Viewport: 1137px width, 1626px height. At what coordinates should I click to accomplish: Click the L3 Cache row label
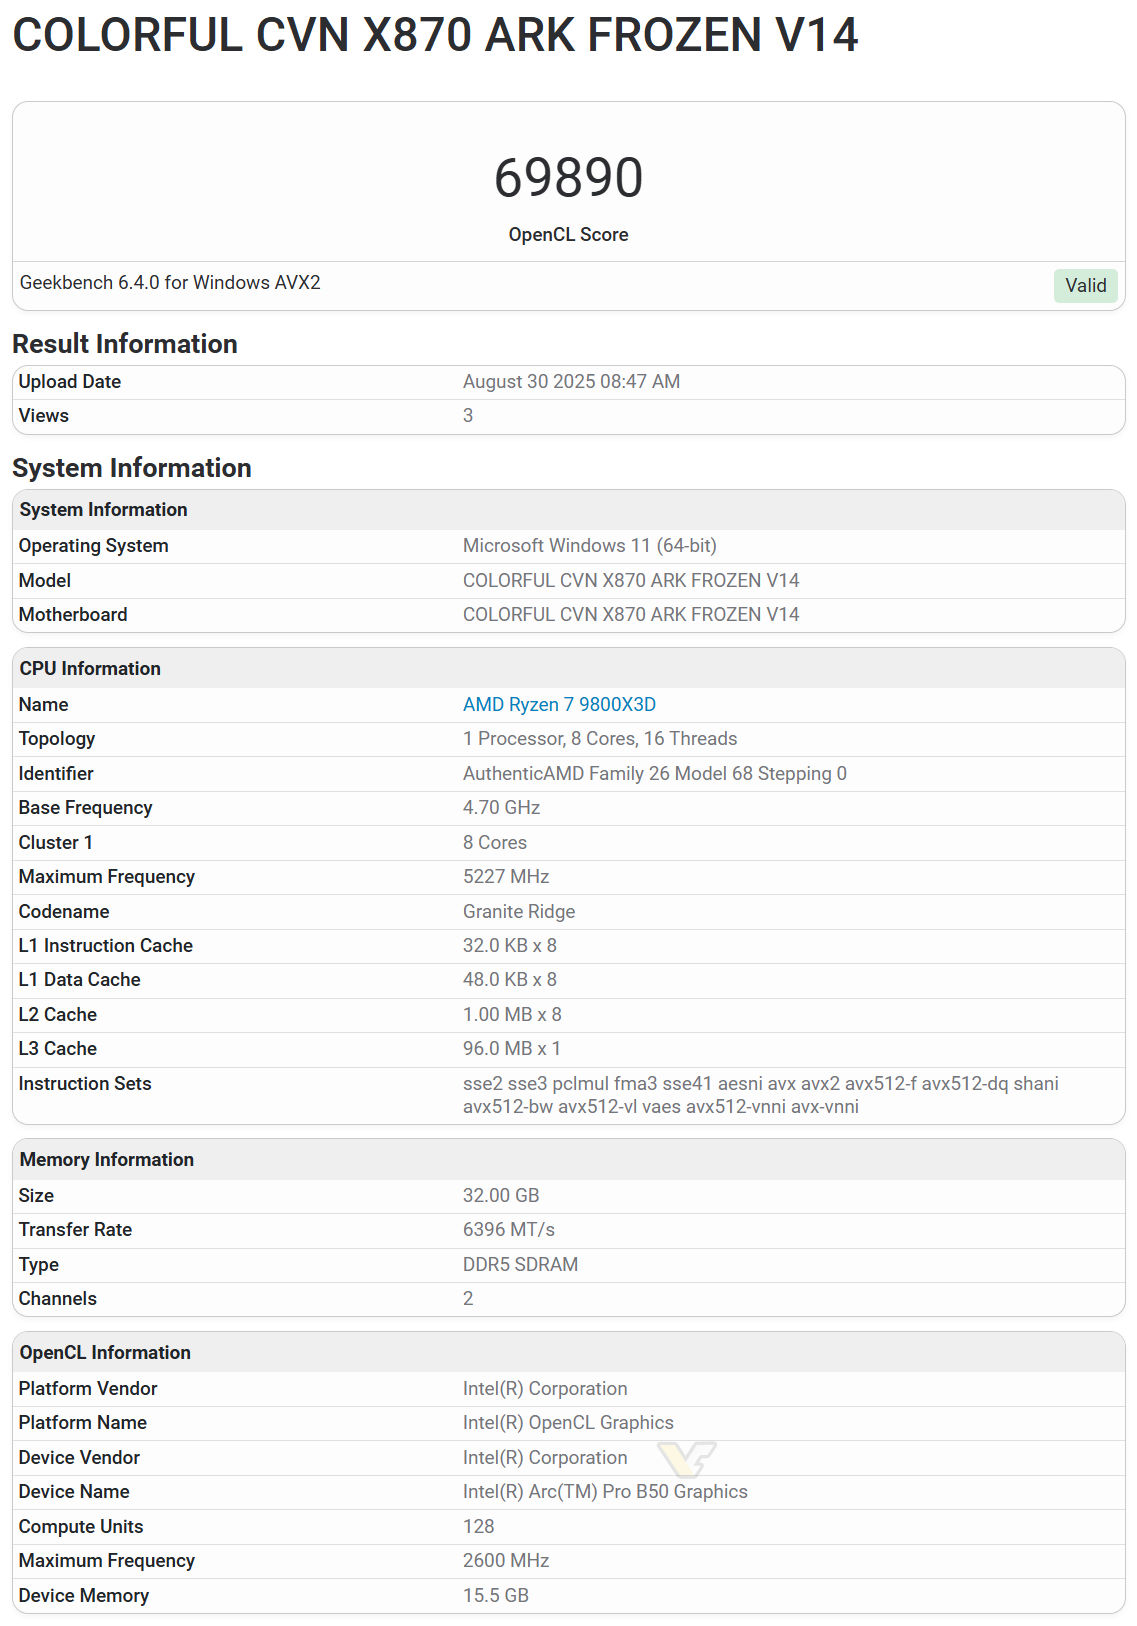(58, 1049)
